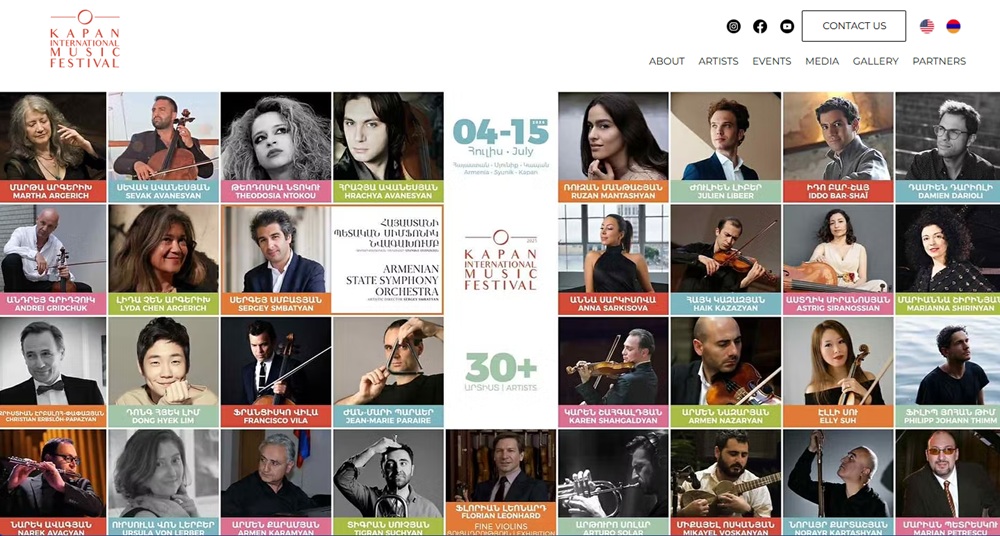Switch language with the Armenian flag icon
The image size is (1000, 536).
pyautogui.click(x=953, y=26)
